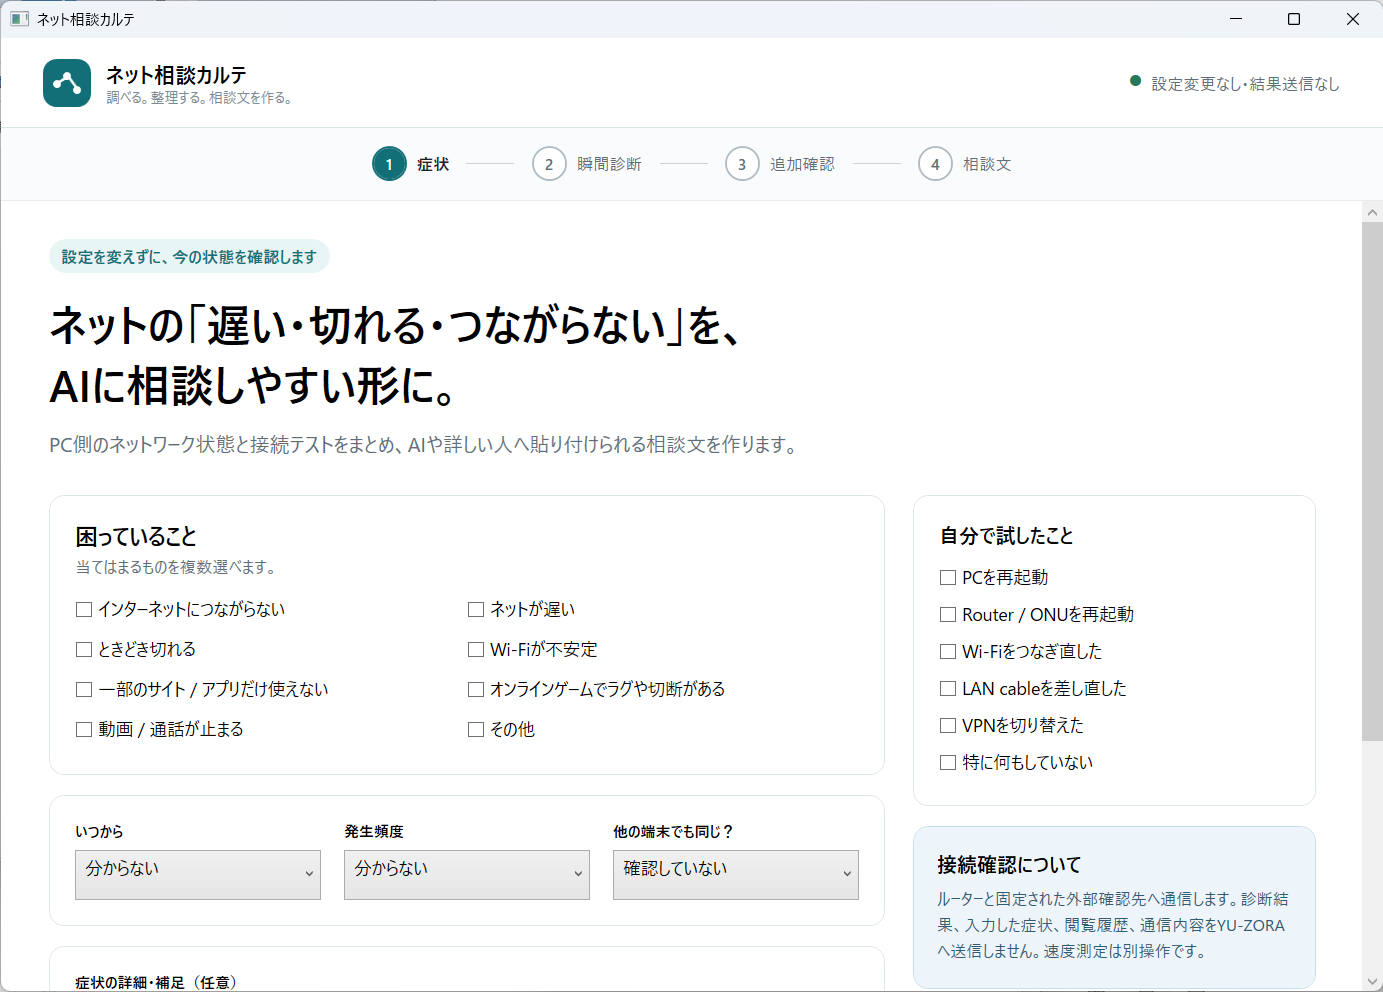Open the いつから dropdown
This screenshot has height=992, width=1383.
tap(198, 875)
